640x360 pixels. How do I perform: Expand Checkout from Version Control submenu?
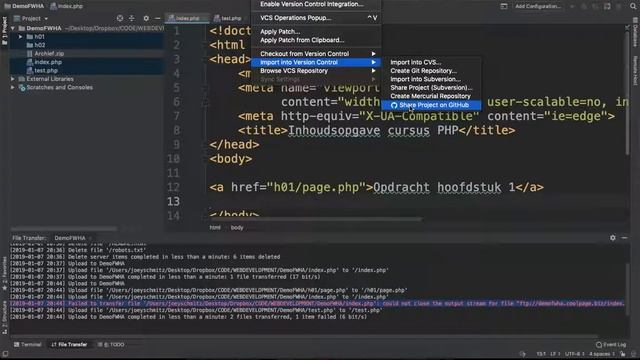click(x=316, y=53)
